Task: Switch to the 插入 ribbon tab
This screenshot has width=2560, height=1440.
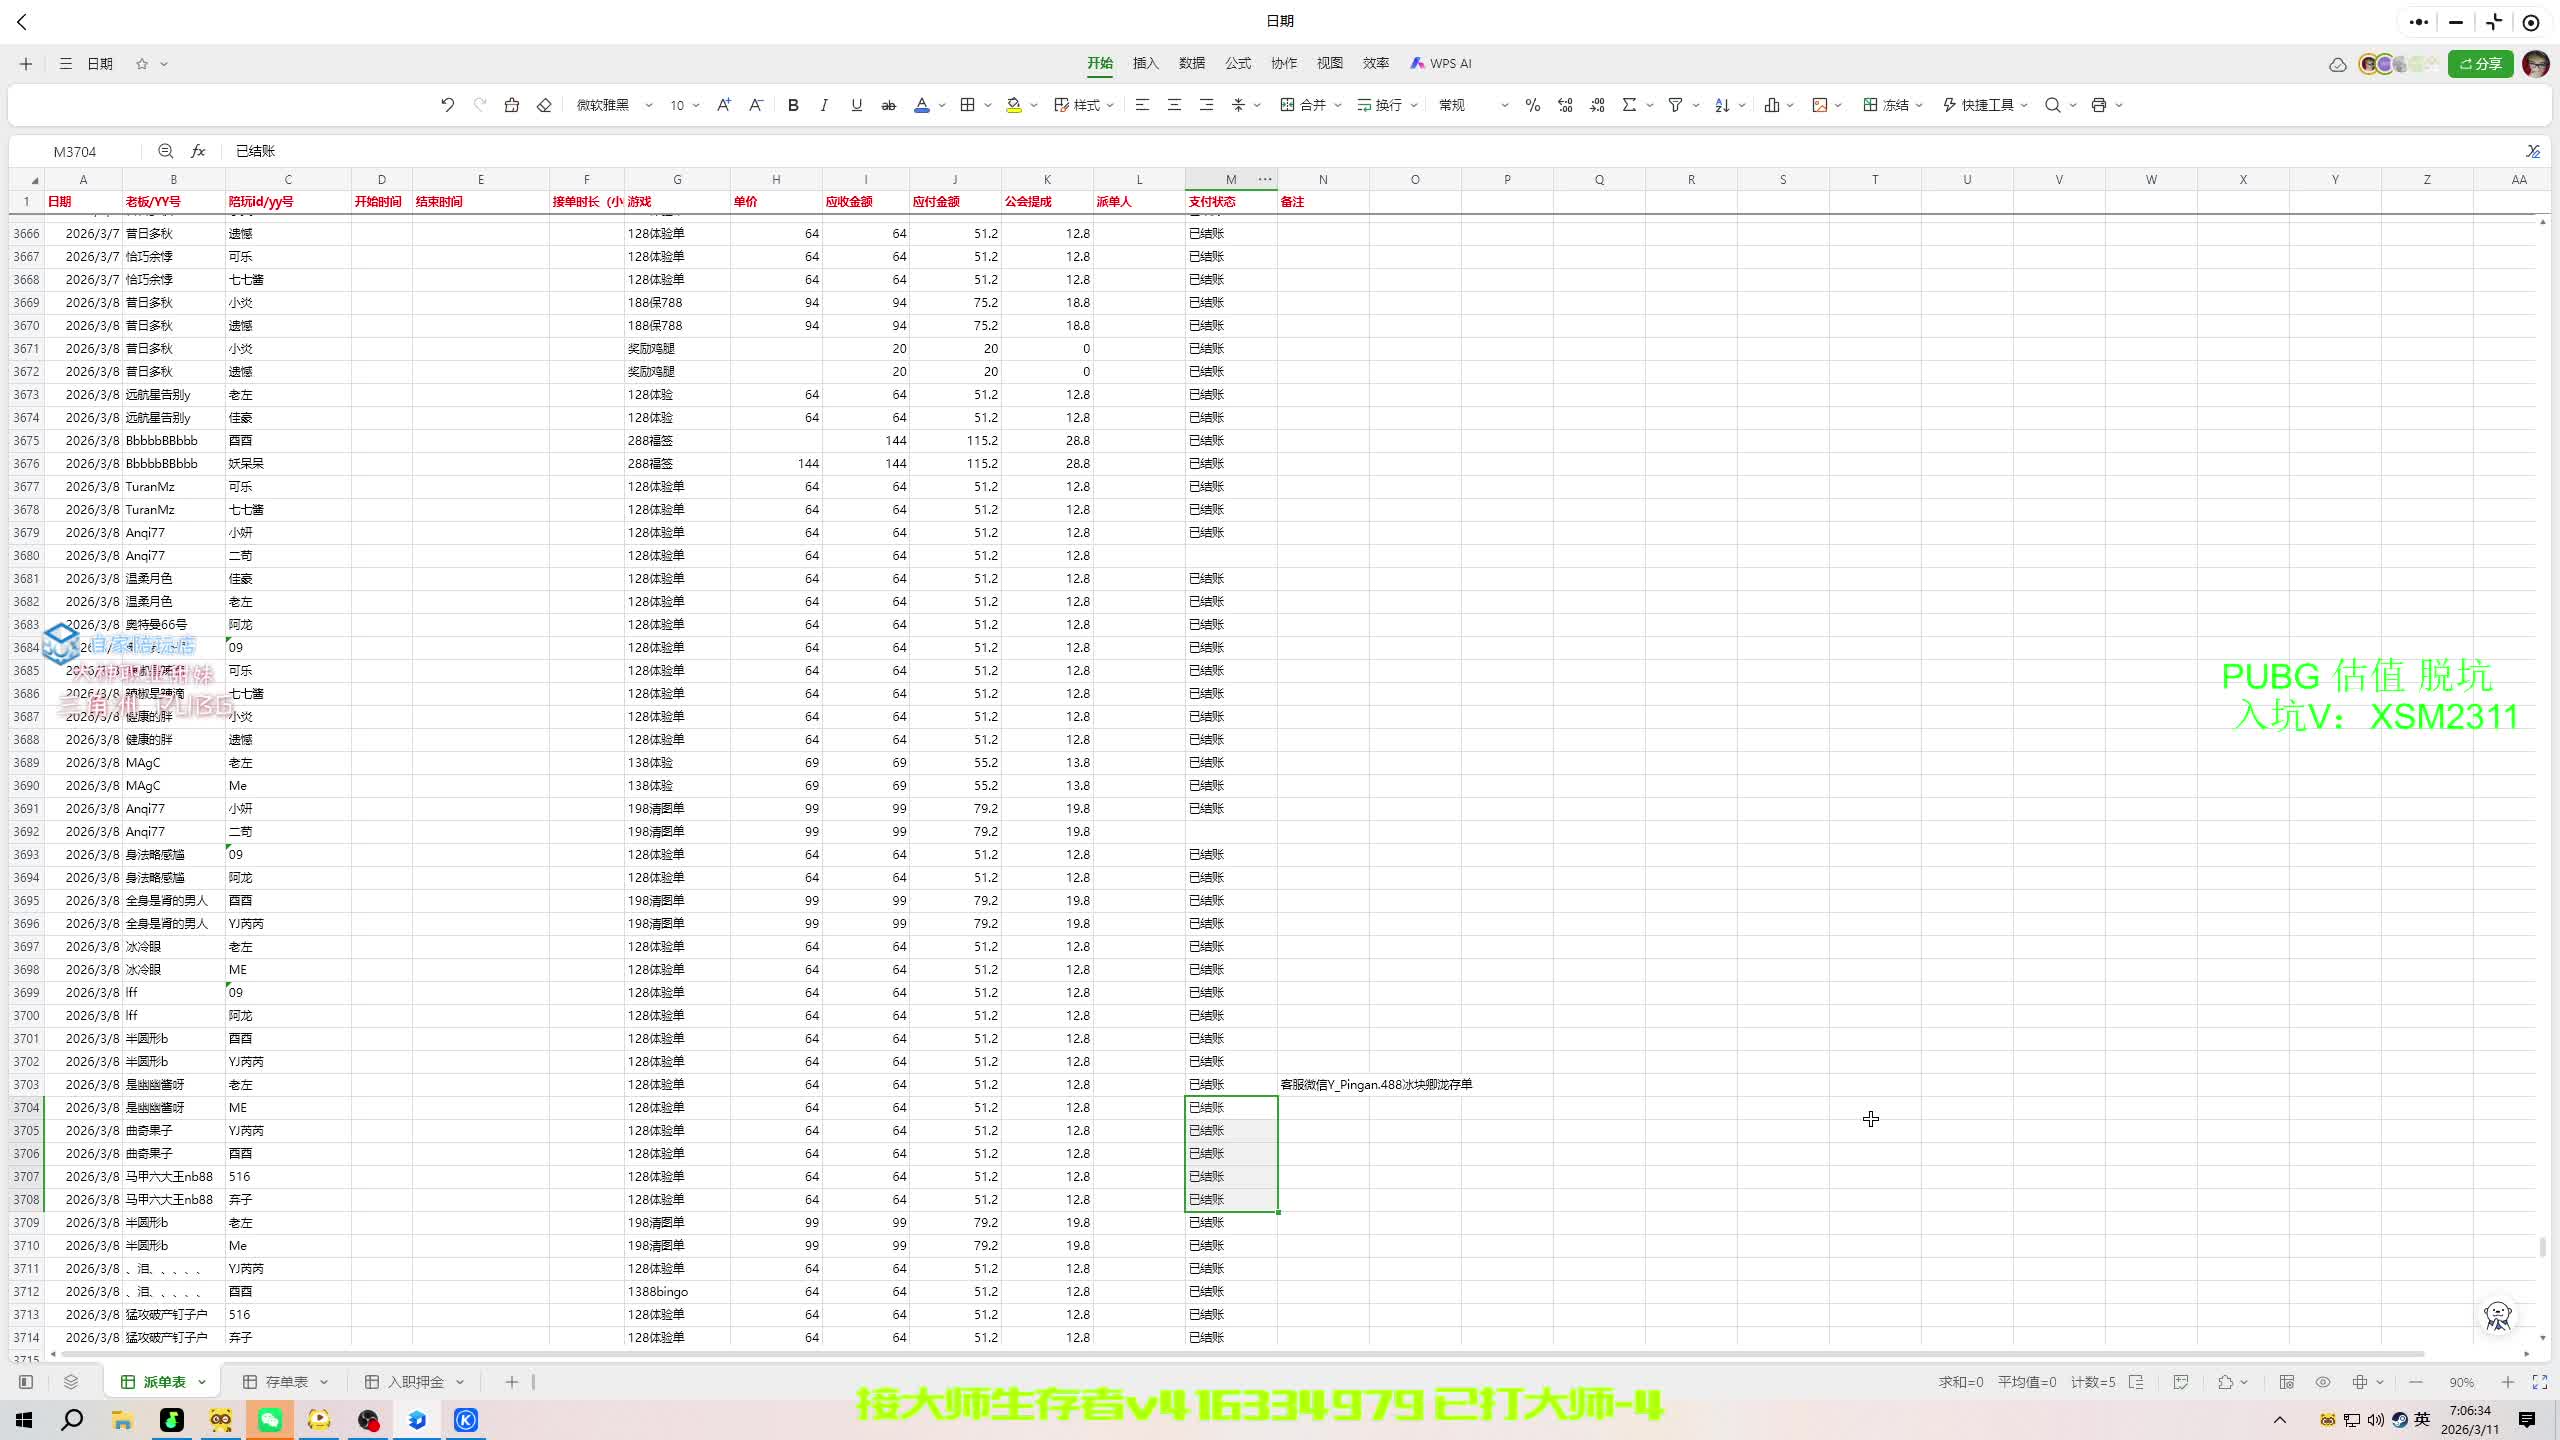Action: pyautogui.click(x=1145, y=63)
